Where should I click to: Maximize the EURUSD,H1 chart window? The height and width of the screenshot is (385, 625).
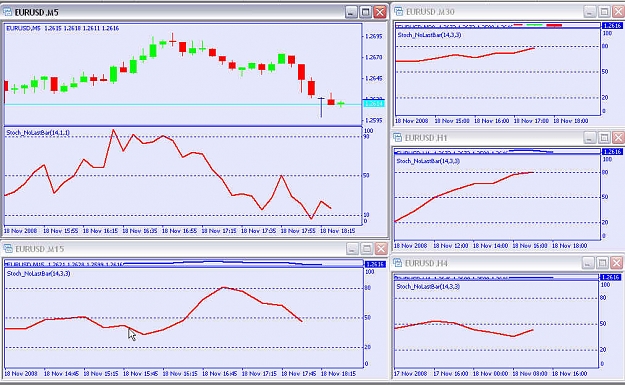pyautogui.click(x=604, y=138)
